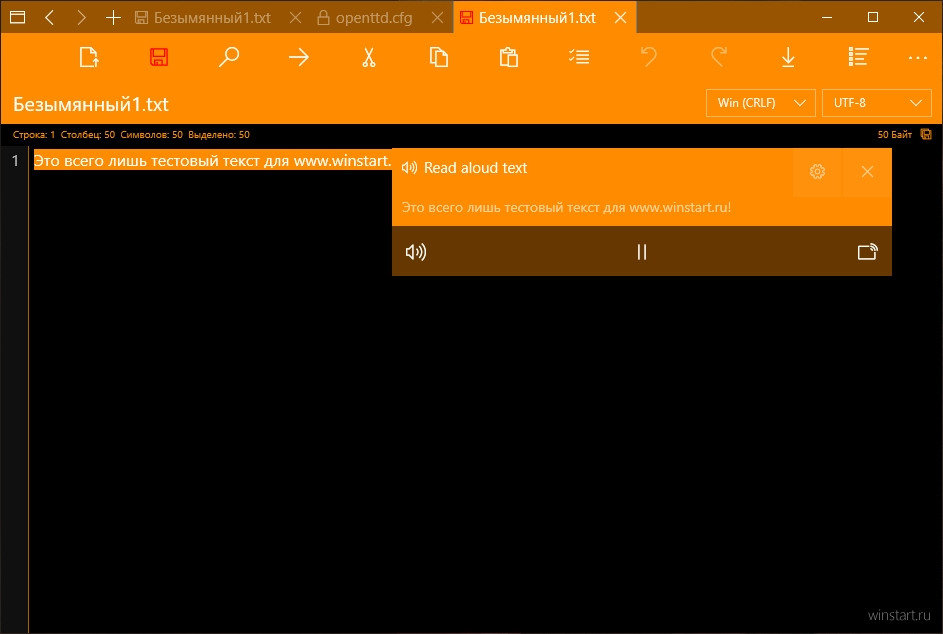The height and width of the screenshot is (634, 943).
Task: Open read aloud settings gear
Action: pyautogui.click(x=817, y=172)
